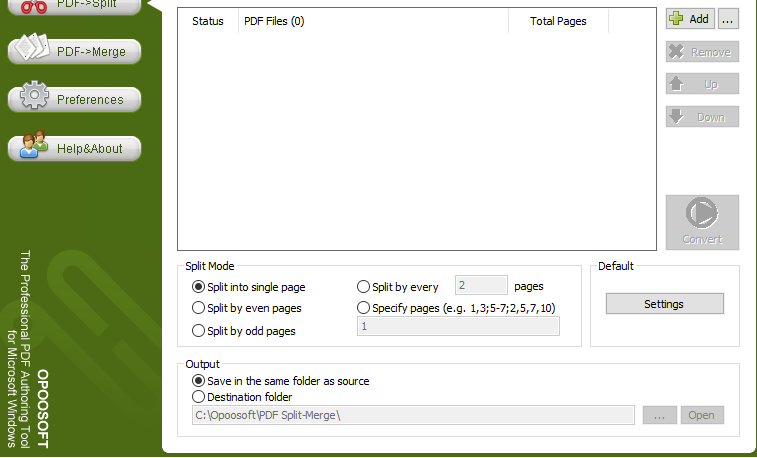Select Split by even pages

[x=247, y=308]
